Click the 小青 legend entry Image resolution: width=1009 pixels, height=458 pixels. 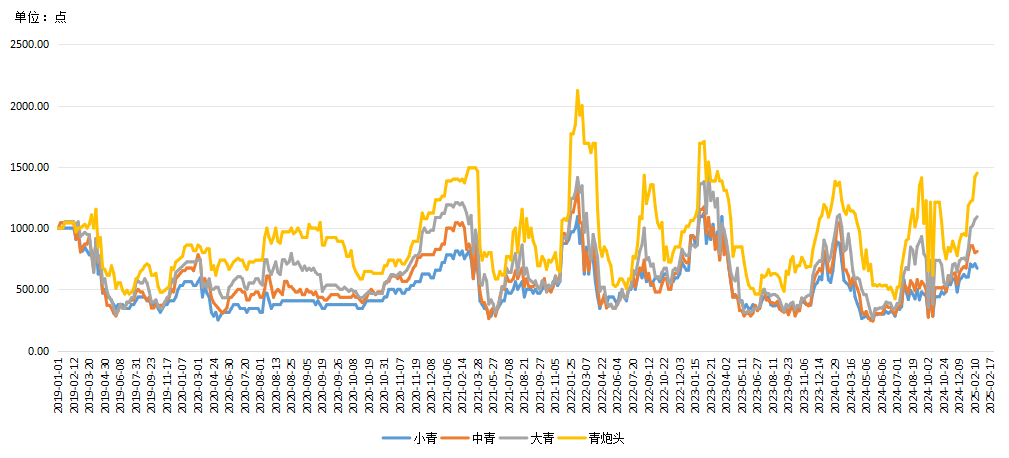(x=425, y=438)
